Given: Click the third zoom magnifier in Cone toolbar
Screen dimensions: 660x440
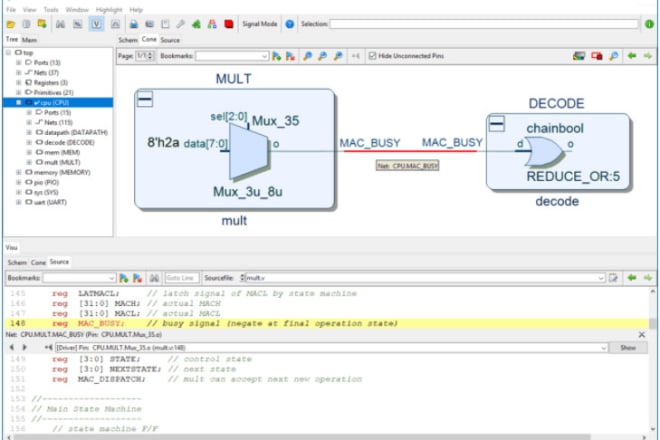Looking at the screenshot, I should (x=338, y=56).
